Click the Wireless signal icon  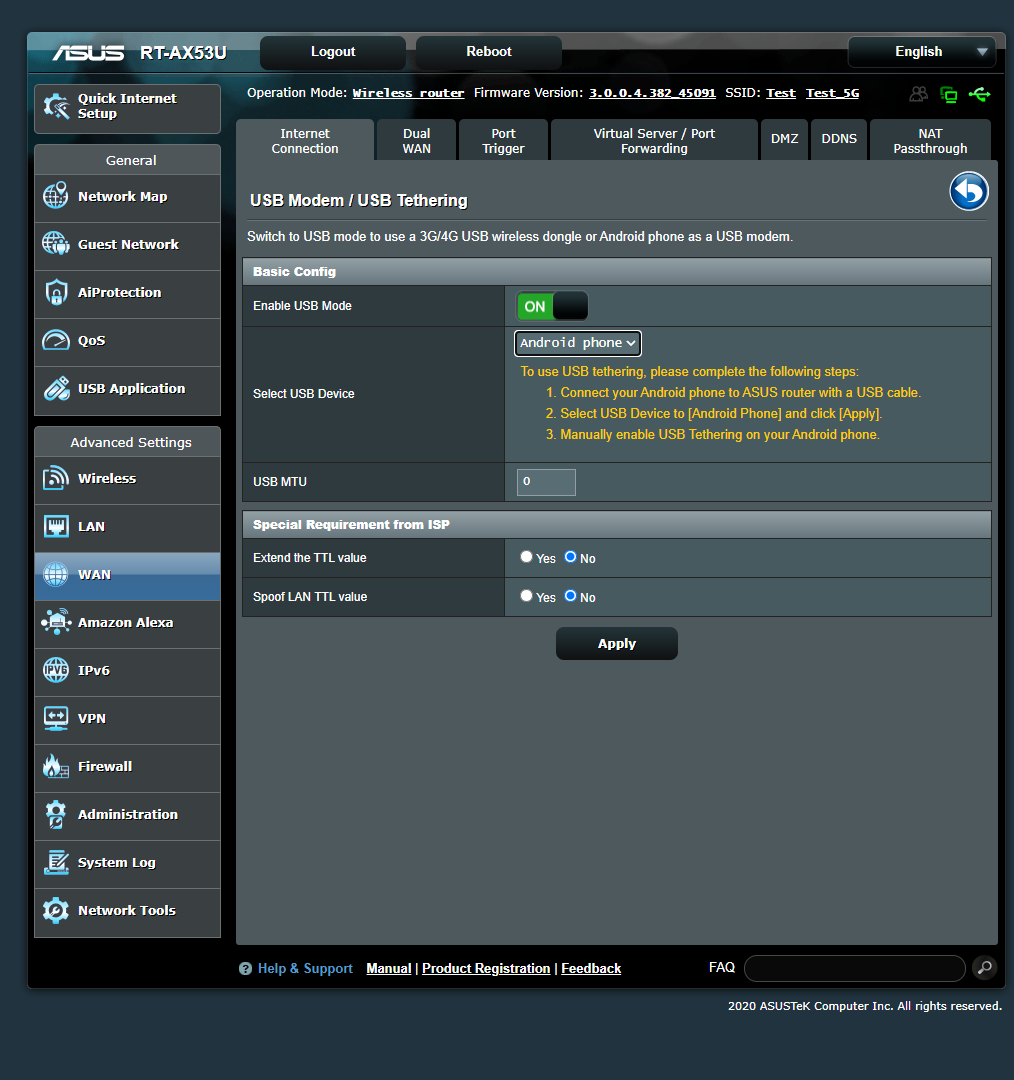click(56, 478)
